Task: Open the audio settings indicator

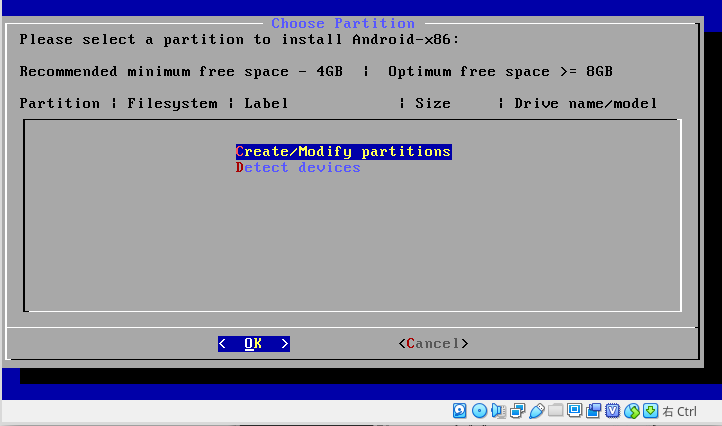Action: [x=498, y=410]
